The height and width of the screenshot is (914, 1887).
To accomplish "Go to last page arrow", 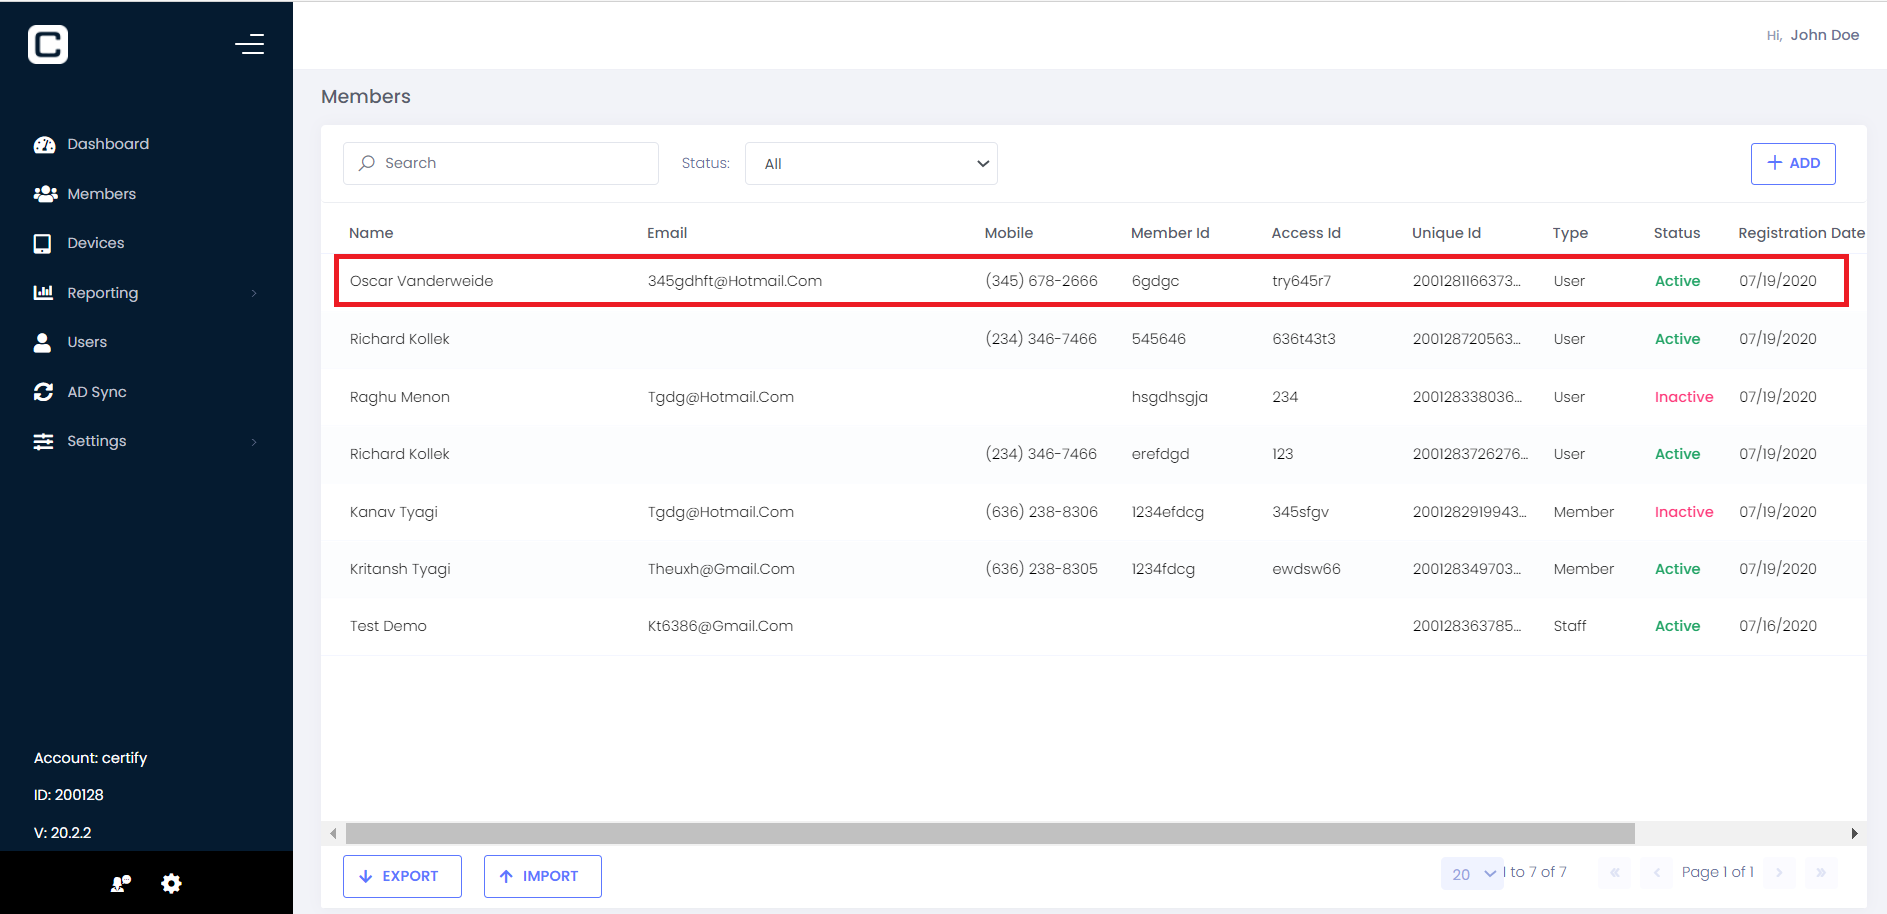I will click(x=1821, y=873).
